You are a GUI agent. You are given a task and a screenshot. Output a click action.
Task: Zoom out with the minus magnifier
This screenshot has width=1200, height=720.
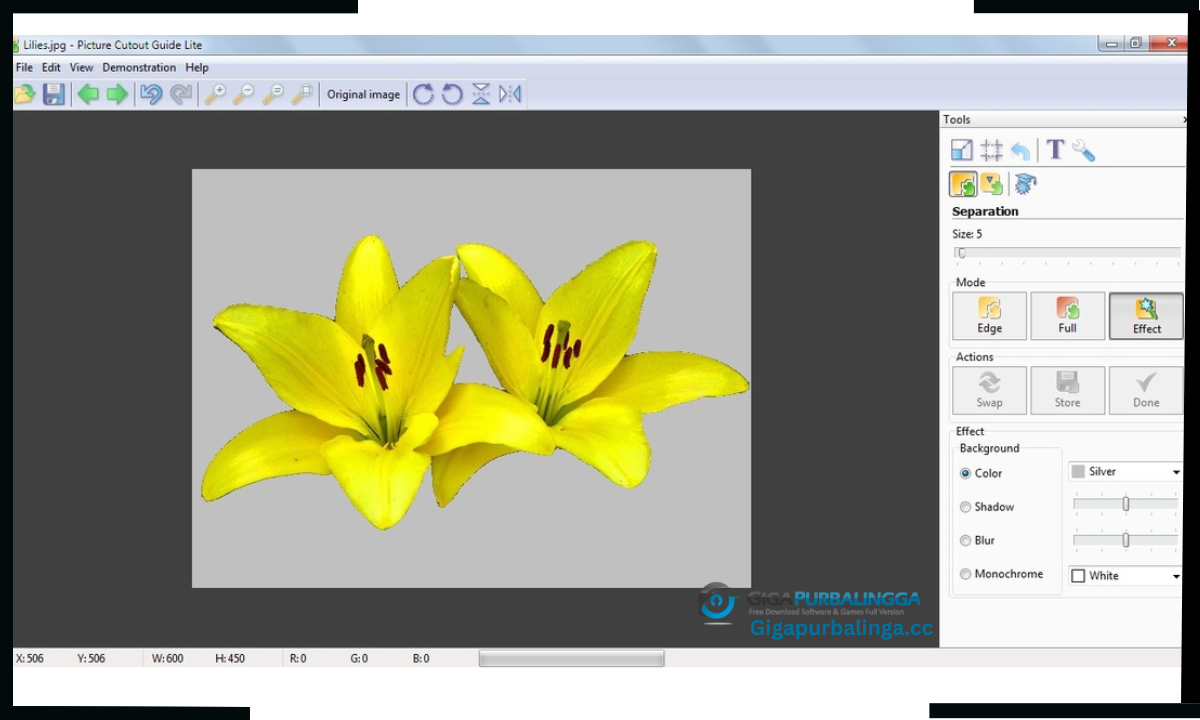pyautogui.click(x=243, y=94)
